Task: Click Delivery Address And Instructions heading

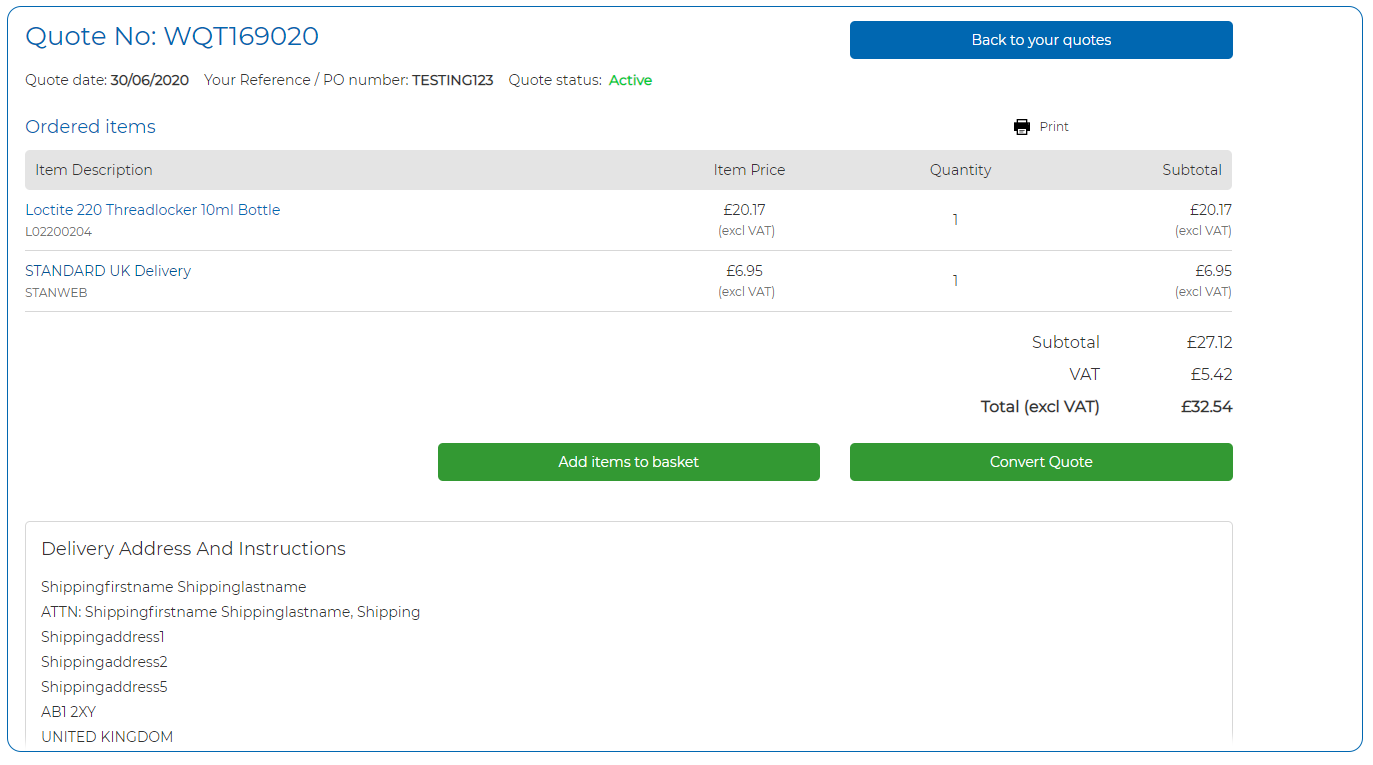Action: (194, 549)
